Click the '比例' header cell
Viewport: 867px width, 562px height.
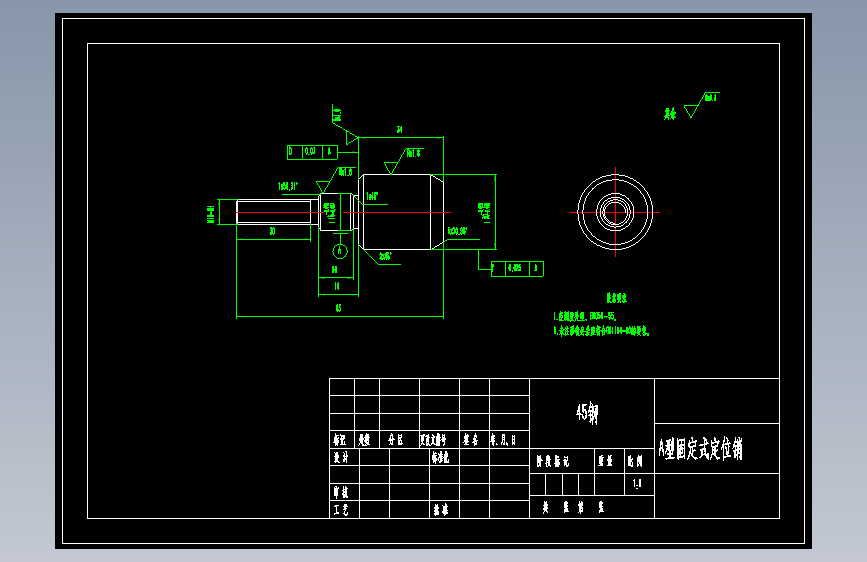[639, 461]
